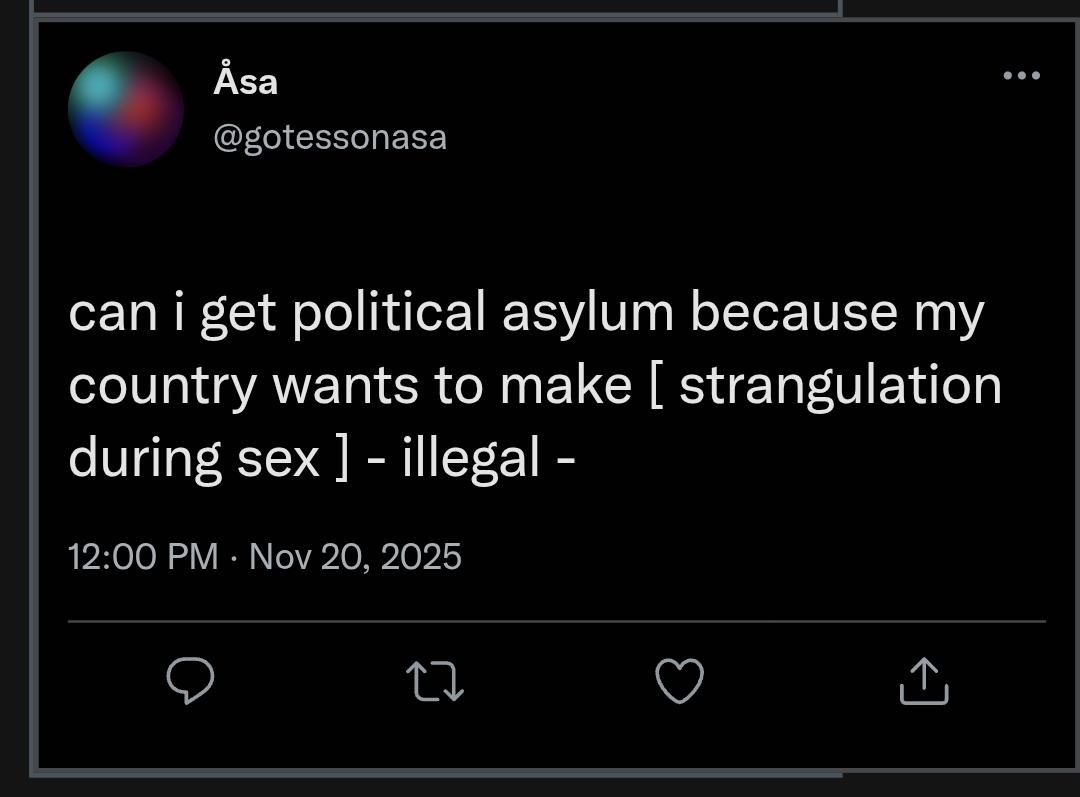Open the profile via the display name Åsa

[x=245, y=81]
